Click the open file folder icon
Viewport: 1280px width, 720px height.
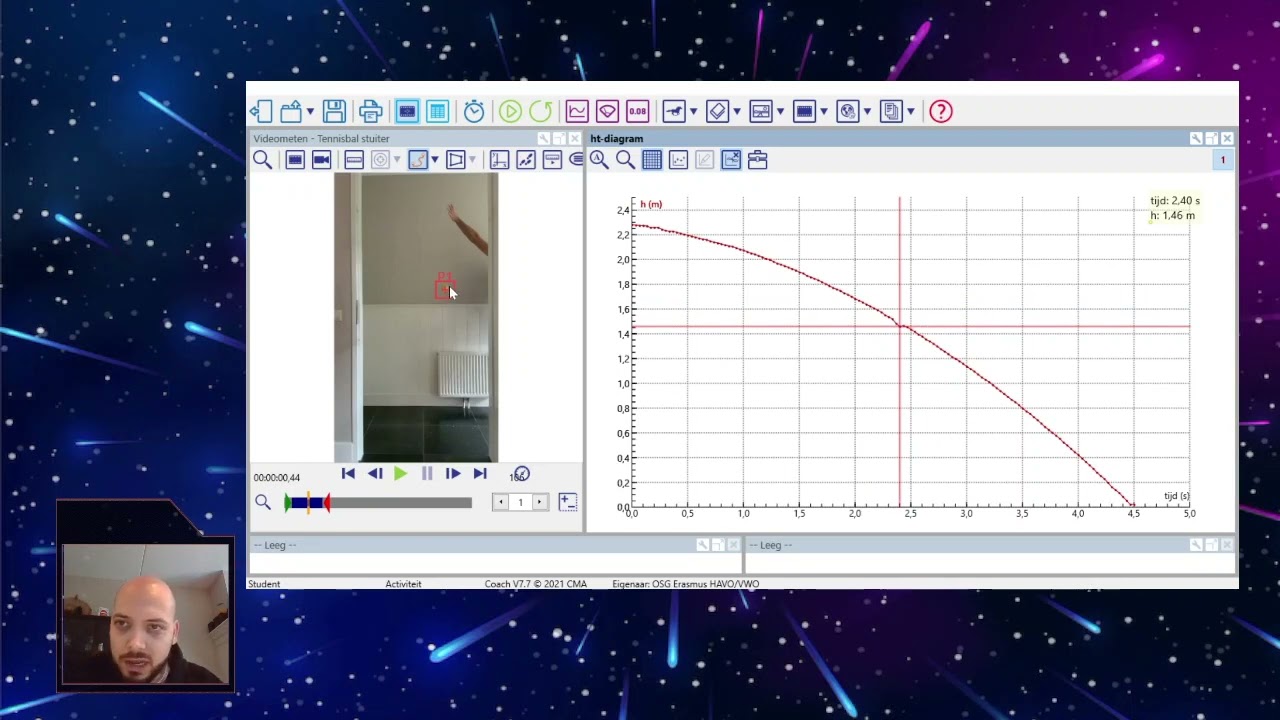pos(291,111)
